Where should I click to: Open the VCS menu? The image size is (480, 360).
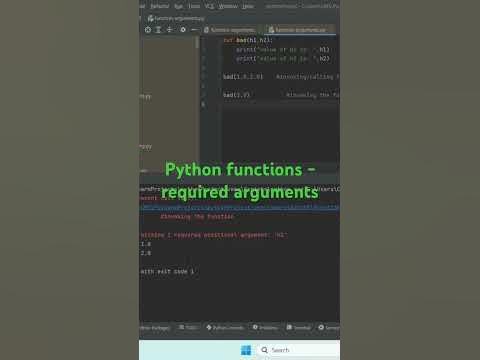click(x=209, y=6)
